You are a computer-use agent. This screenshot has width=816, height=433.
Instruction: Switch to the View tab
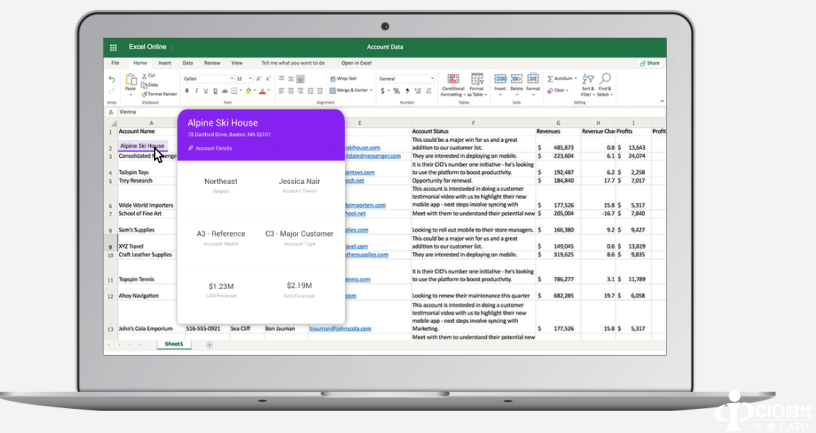coord(237,63)
